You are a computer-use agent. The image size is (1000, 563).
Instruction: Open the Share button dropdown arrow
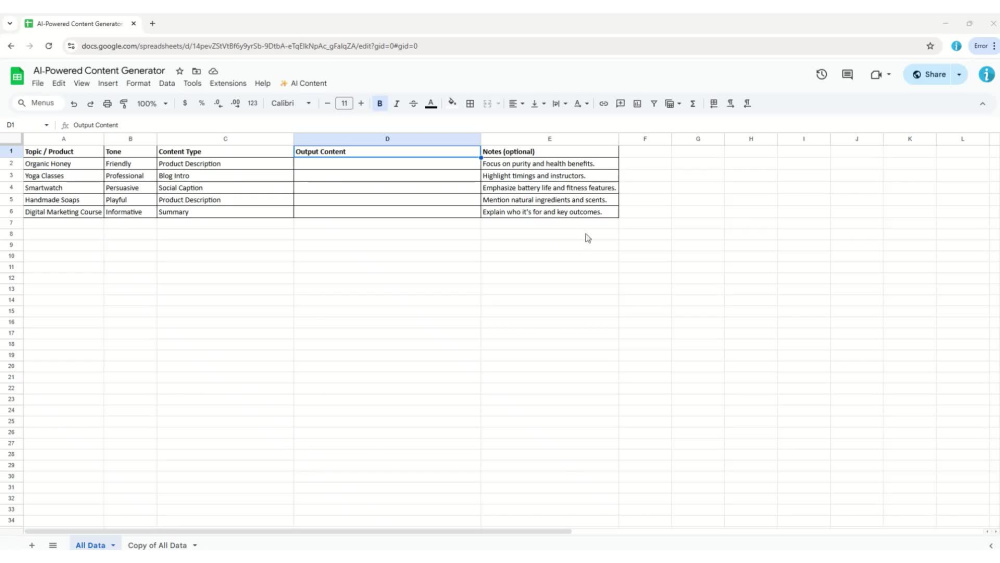coord(959,74)
